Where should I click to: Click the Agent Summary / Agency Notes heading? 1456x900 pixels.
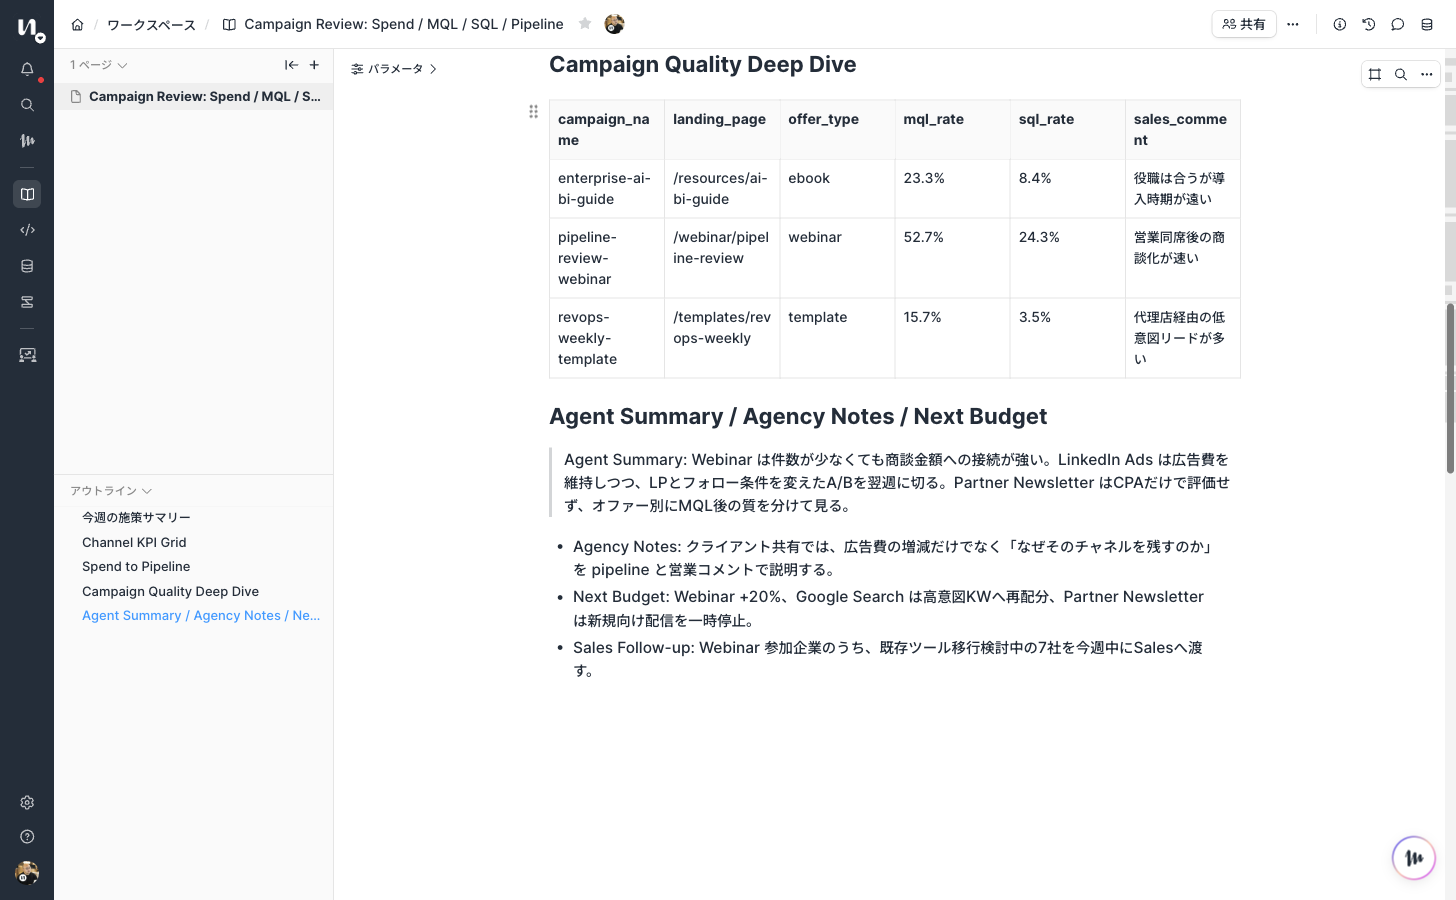(798, 416)
